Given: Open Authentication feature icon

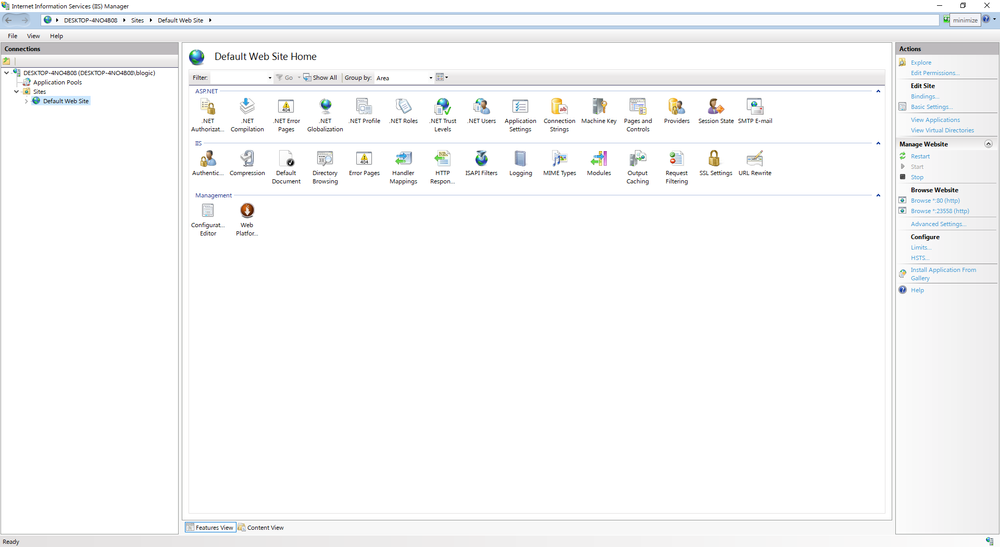Looking at the screenshot, I should pyautogui.click(x=208, y=163).
